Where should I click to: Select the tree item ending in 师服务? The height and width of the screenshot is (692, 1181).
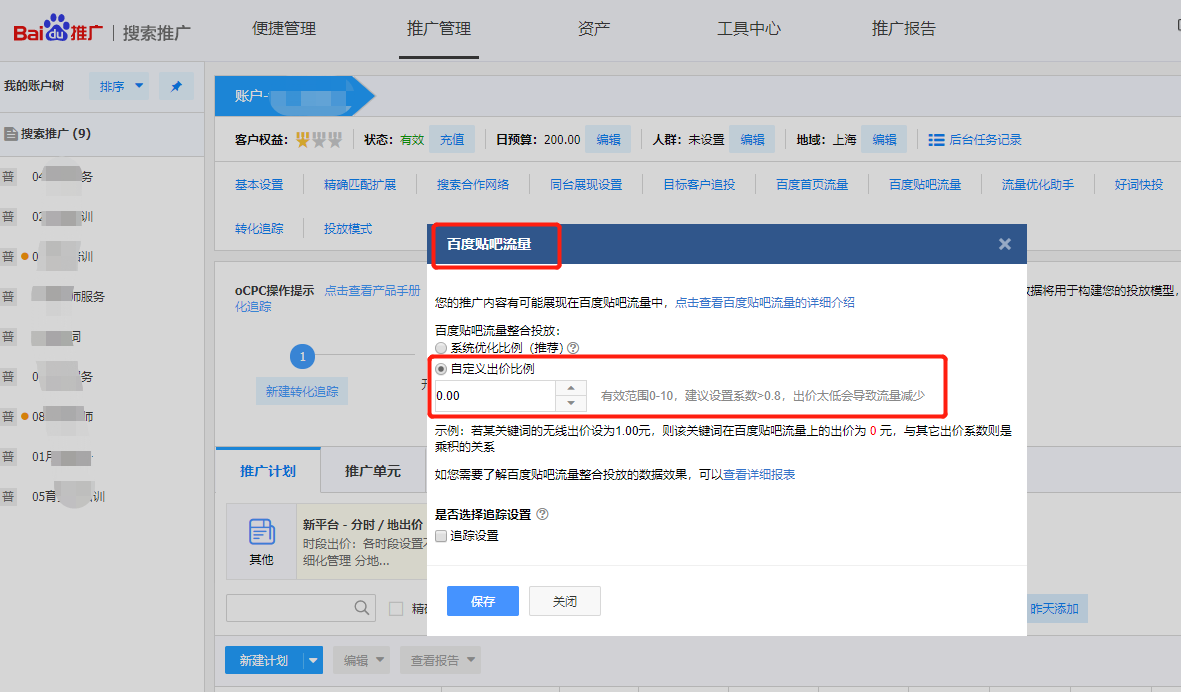(x=68, y=297)
